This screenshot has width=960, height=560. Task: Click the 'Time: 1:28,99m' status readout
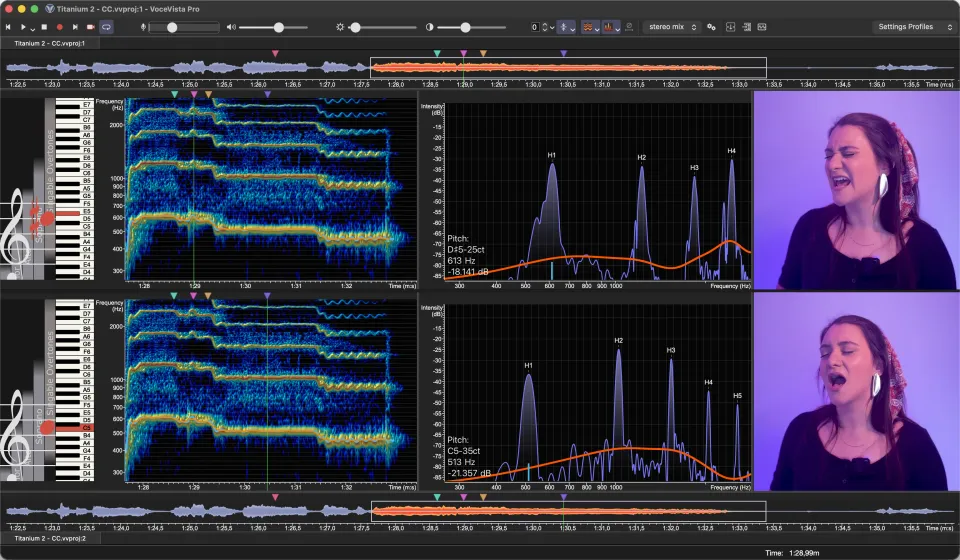pyautogui.click(x=792, y=553)
